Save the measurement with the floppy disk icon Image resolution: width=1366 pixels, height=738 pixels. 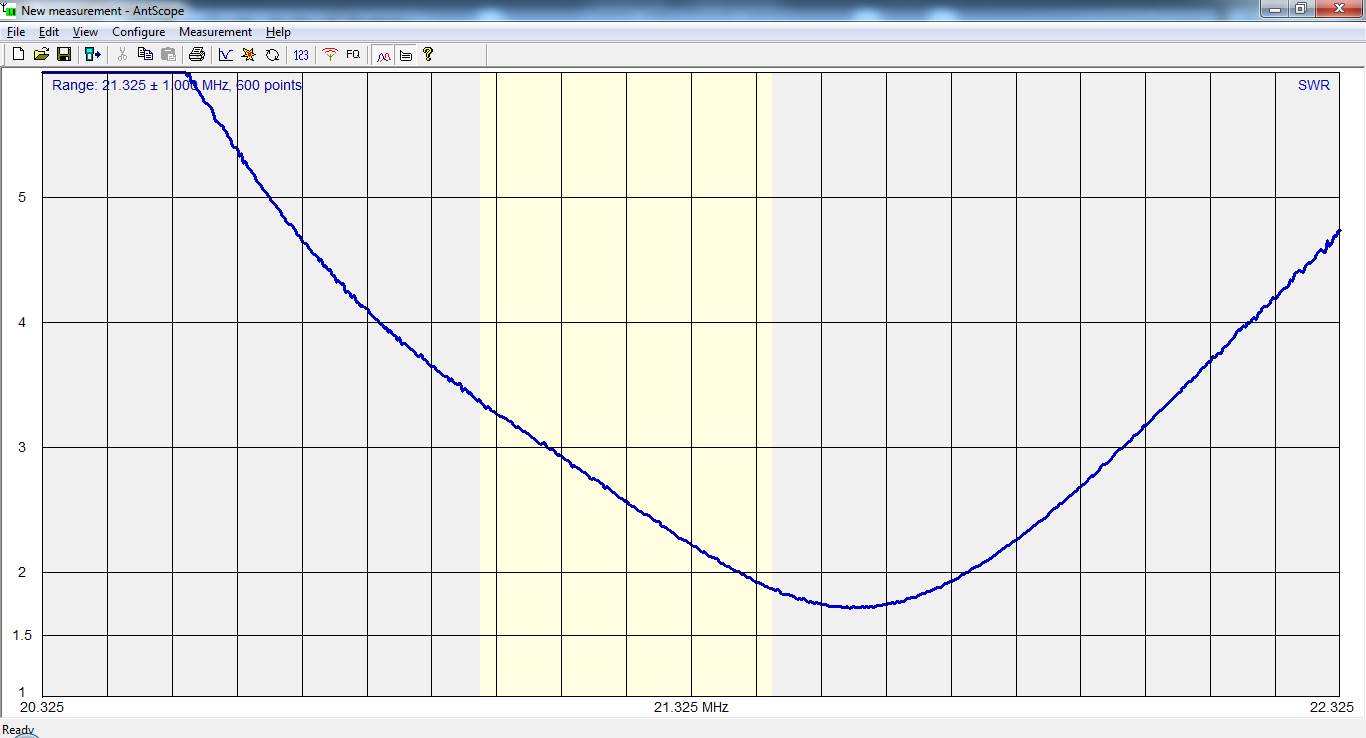coord(64,55)
